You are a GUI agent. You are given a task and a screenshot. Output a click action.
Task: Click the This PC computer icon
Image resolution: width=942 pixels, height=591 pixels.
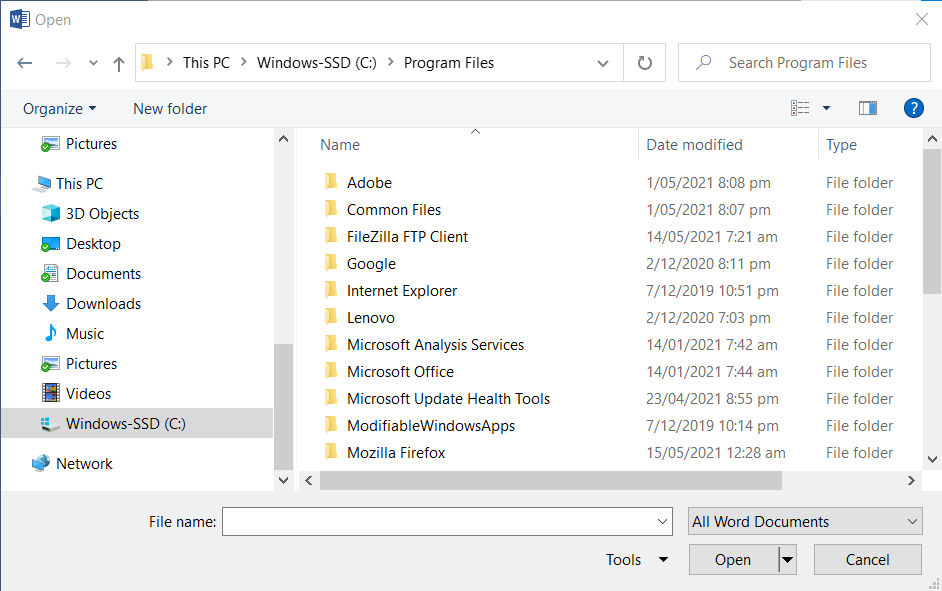click(x=42, y=184)
